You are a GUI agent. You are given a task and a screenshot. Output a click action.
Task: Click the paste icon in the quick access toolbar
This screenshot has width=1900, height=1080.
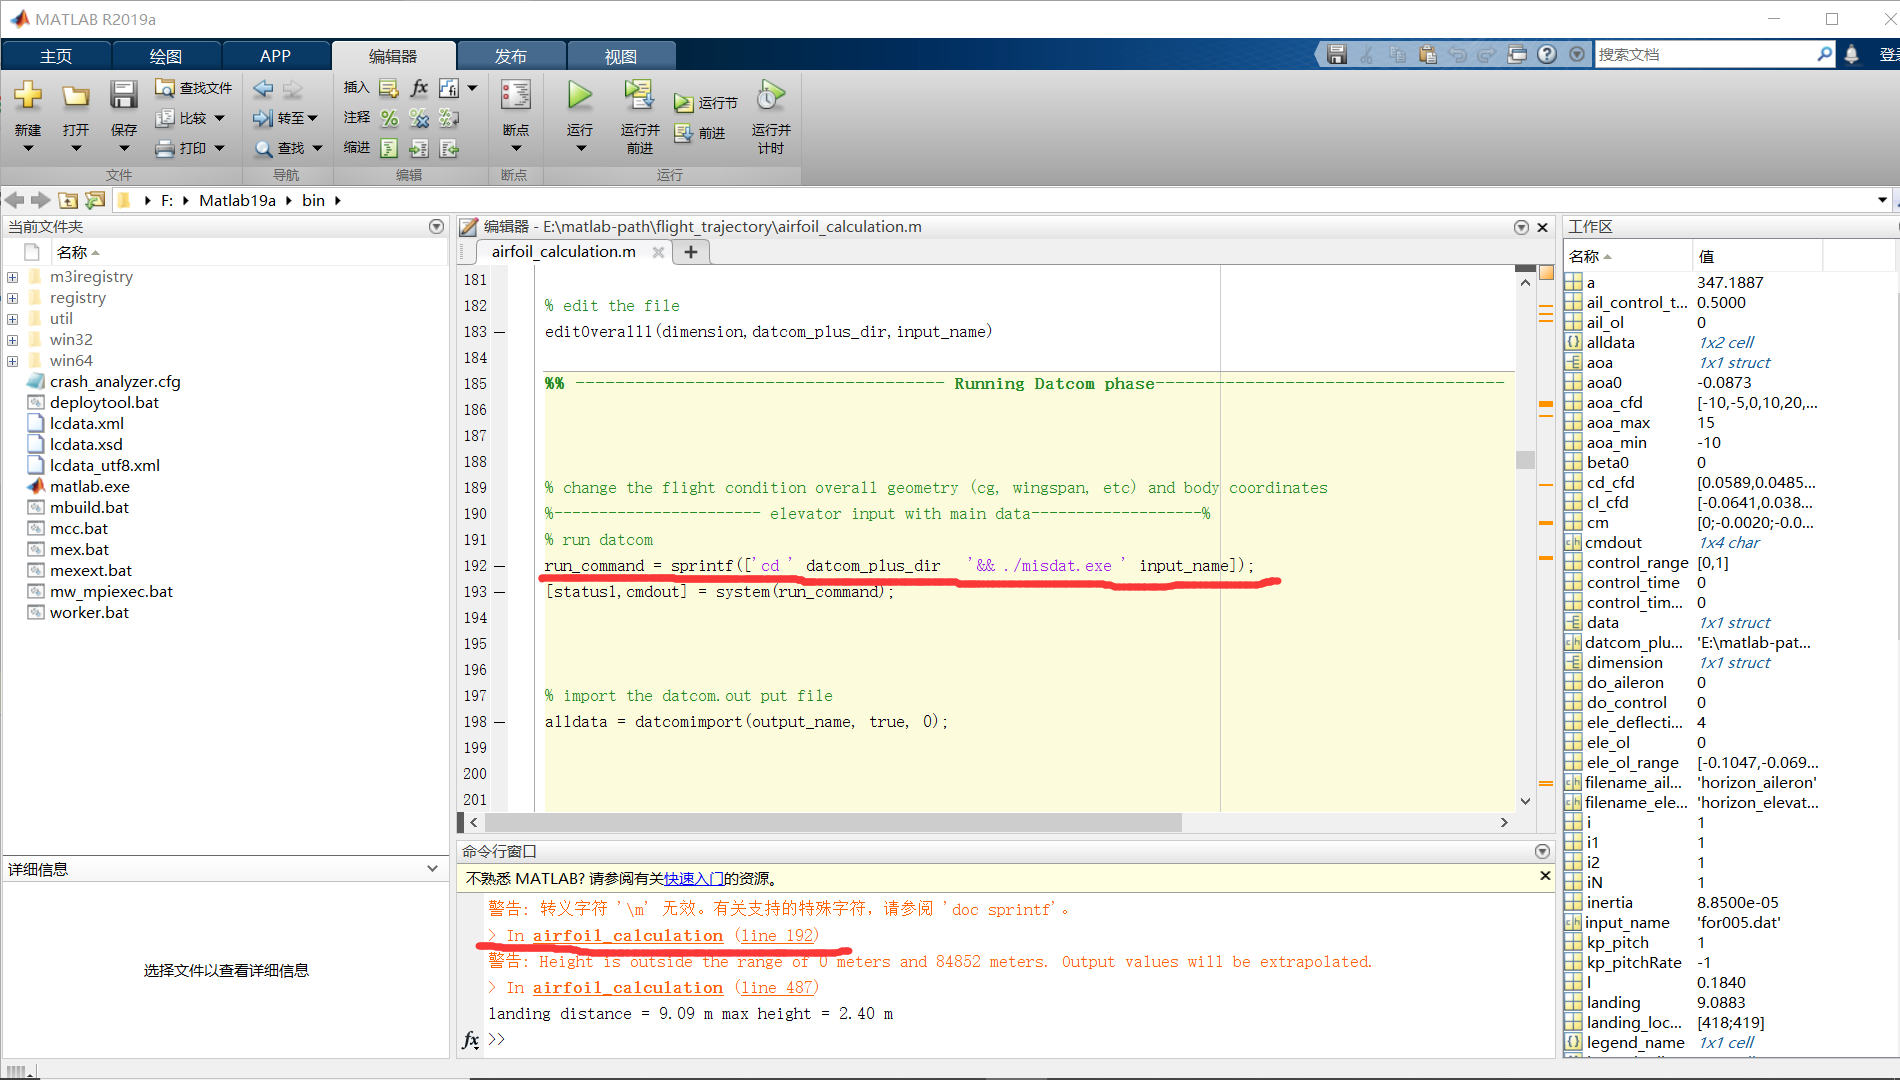pos(1427,55)
